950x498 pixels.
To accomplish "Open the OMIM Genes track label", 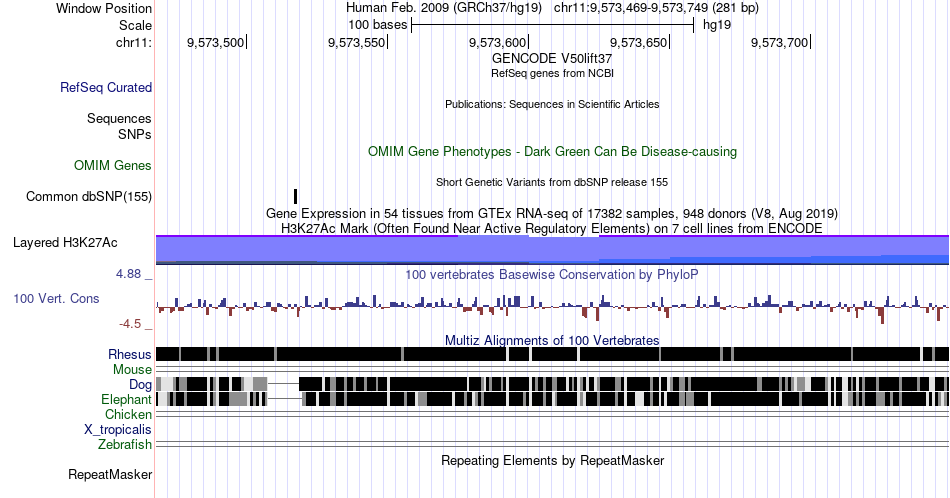I will tap(112, 165).
